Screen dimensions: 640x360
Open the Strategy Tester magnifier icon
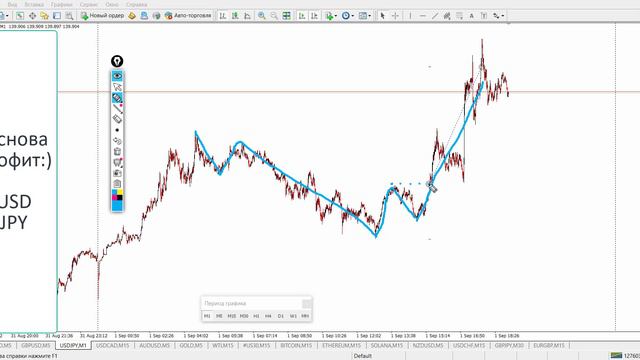(69, 16)
